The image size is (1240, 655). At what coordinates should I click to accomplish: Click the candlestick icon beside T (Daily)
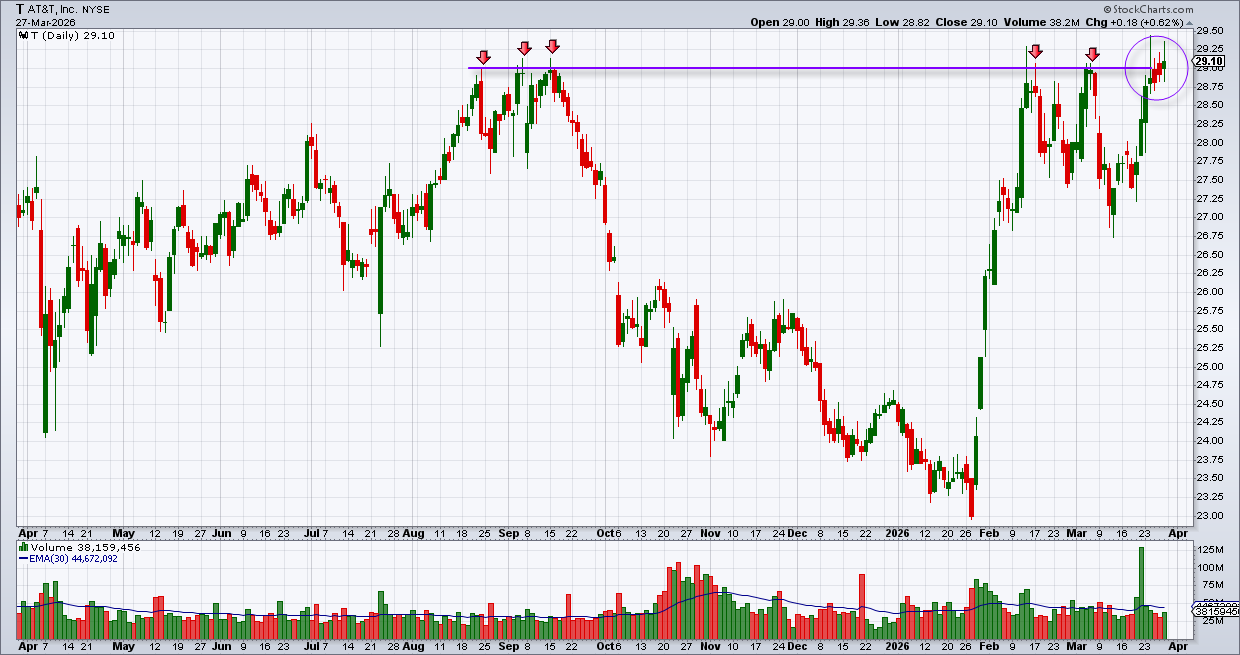pyautogui.click(x=23, y=35)
